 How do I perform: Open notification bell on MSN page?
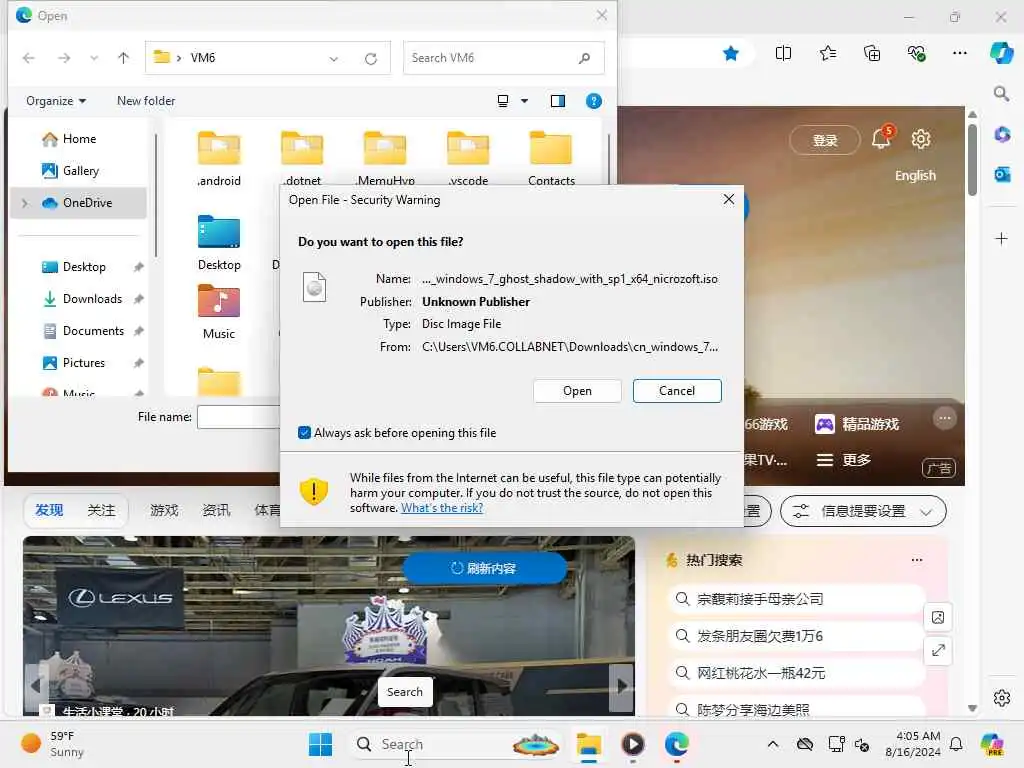click(x=881, y=138)
